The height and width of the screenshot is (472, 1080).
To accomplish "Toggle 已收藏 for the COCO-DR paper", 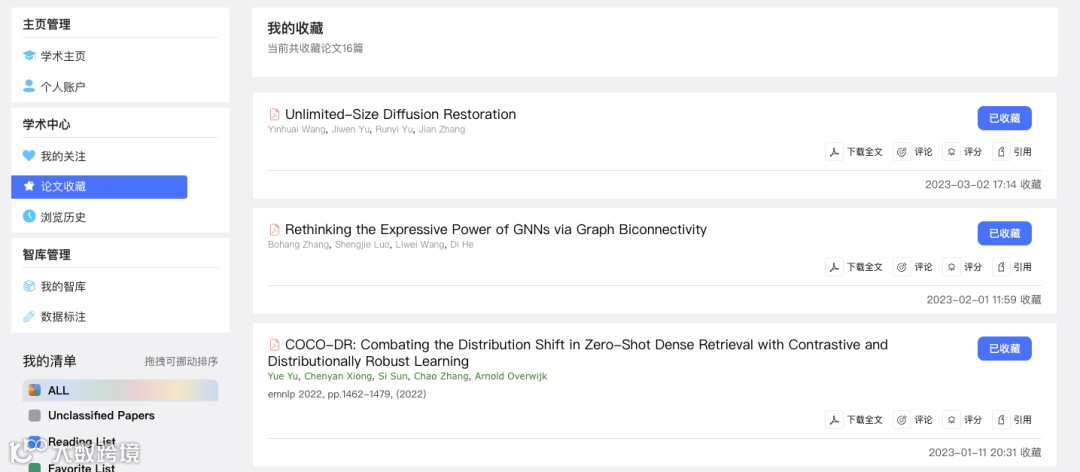I will point(1004,348).
